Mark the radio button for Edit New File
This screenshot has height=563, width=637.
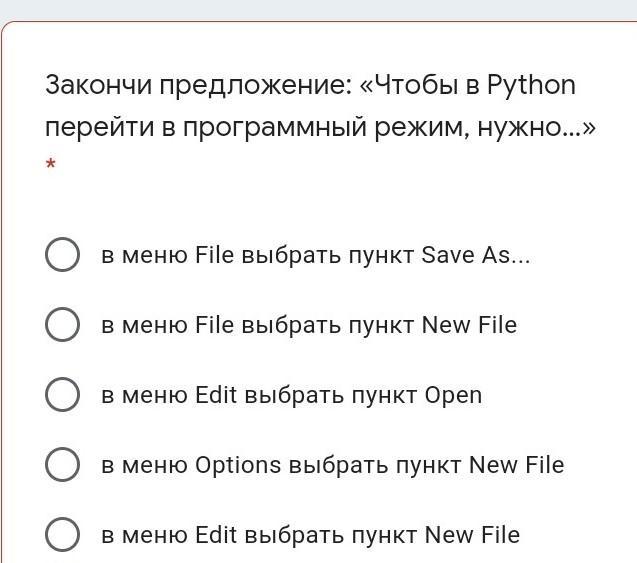point(62,535)
